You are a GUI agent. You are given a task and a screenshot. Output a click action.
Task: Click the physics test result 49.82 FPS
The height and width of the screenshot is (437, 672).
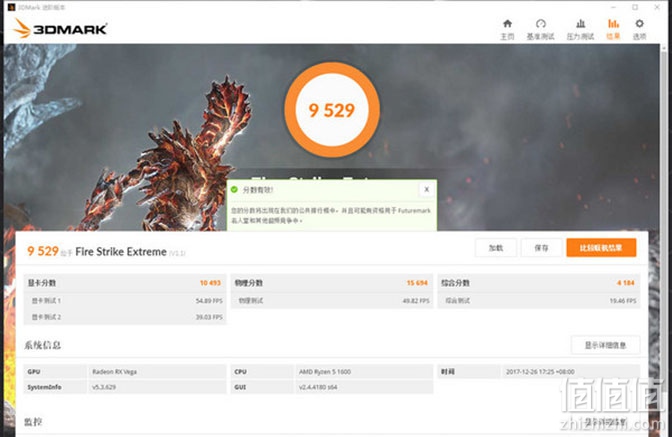coord(416,301)
